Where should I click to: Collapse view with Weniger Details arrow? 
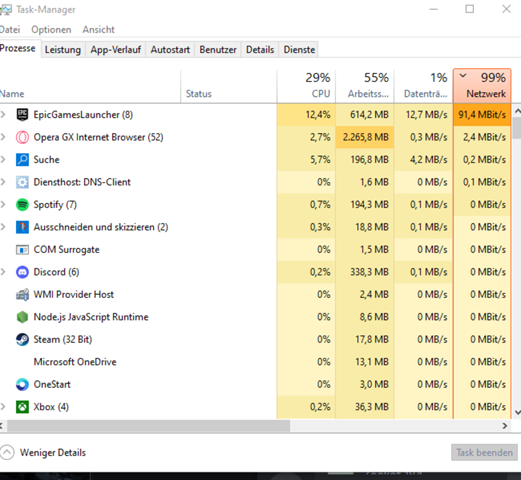[x=7, y=453]
